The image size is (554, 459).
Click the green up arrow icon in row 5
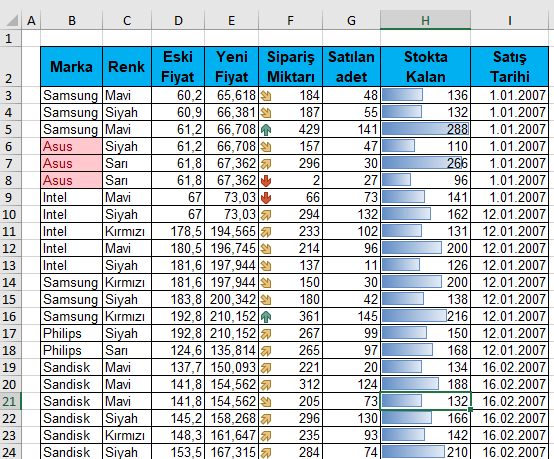click(266, 130)
